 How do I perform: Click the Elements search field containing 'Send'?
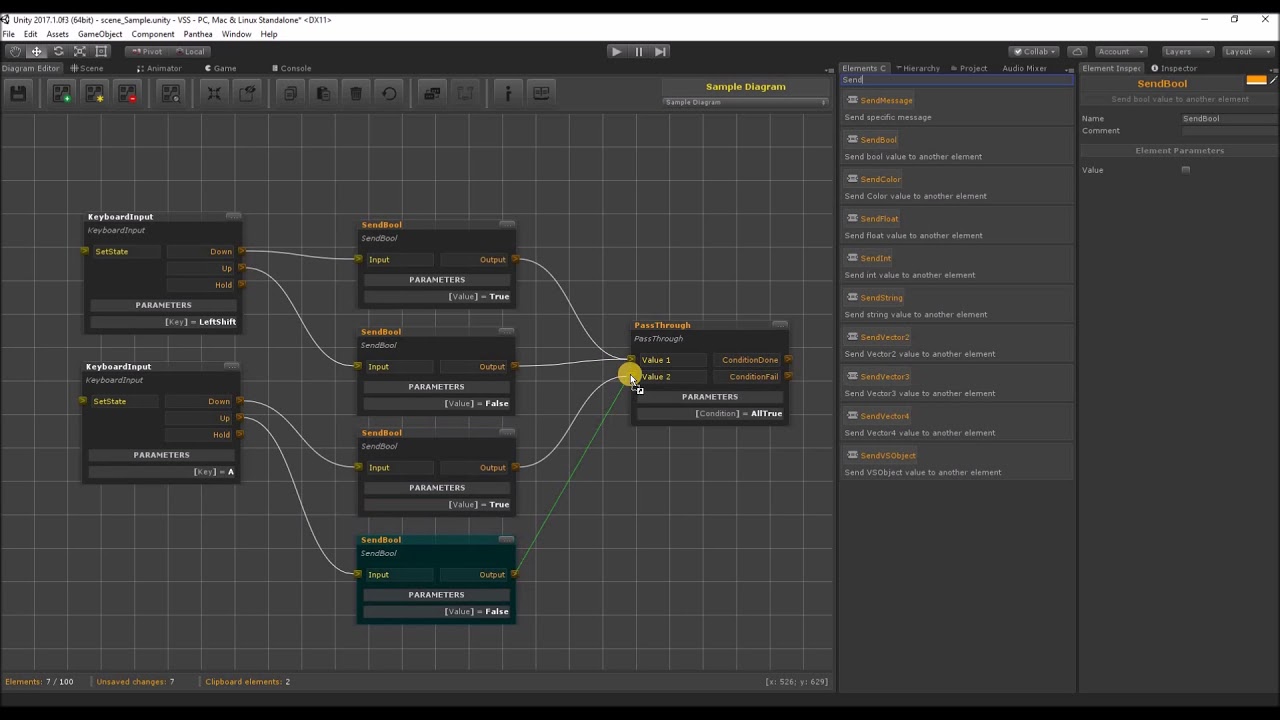click(x=957, y=80)
